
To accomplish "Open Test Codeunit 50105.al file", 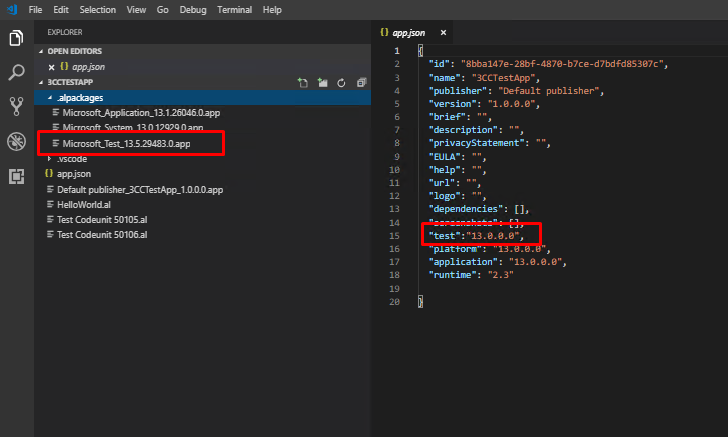I will [x=102, y=220].
